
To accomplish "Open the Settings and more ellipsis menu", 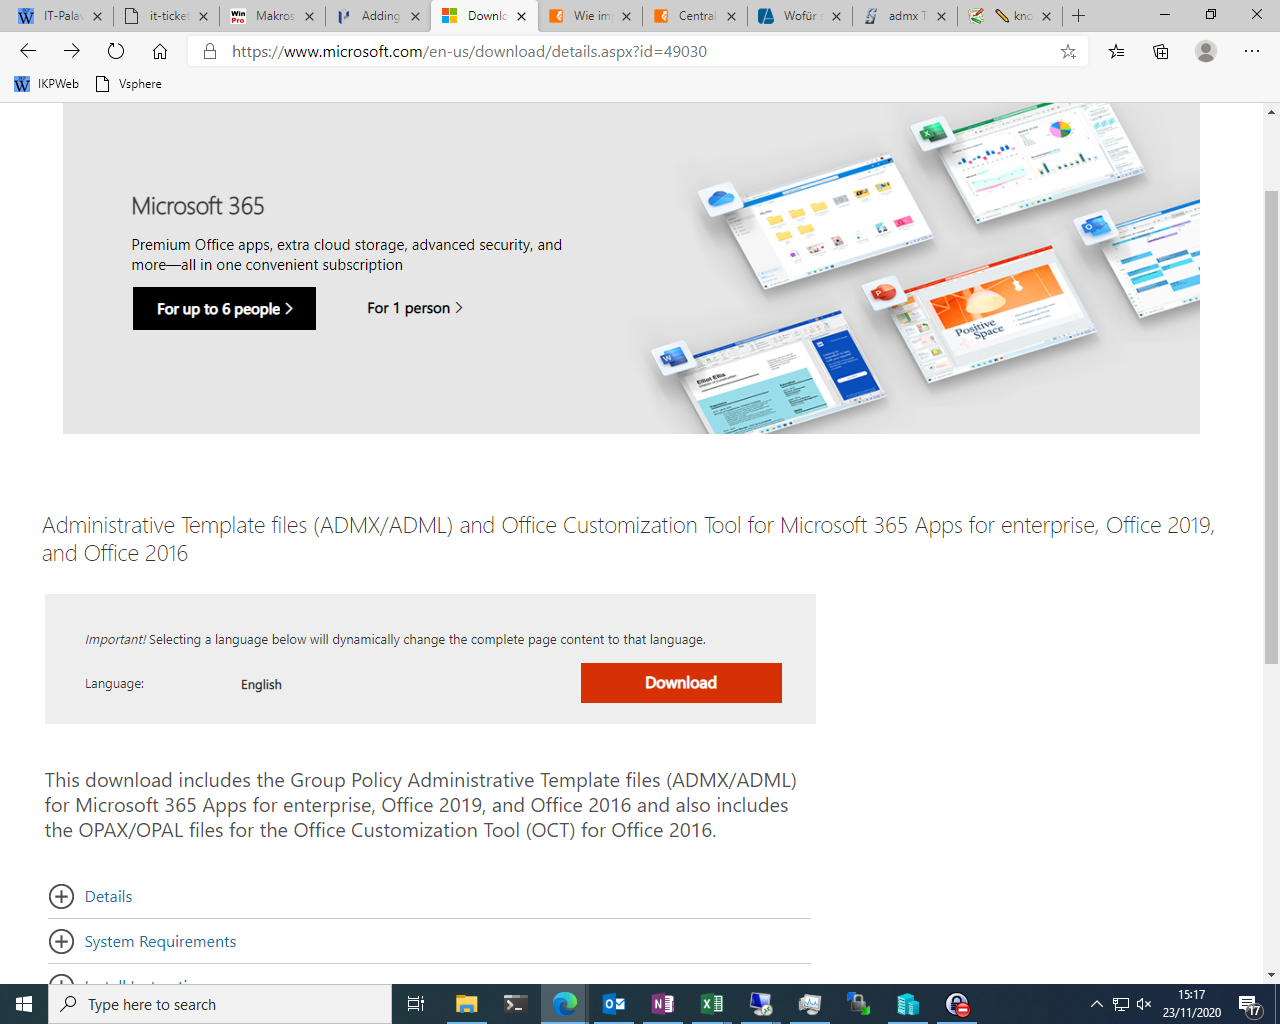I will [x=1252, y=52].
